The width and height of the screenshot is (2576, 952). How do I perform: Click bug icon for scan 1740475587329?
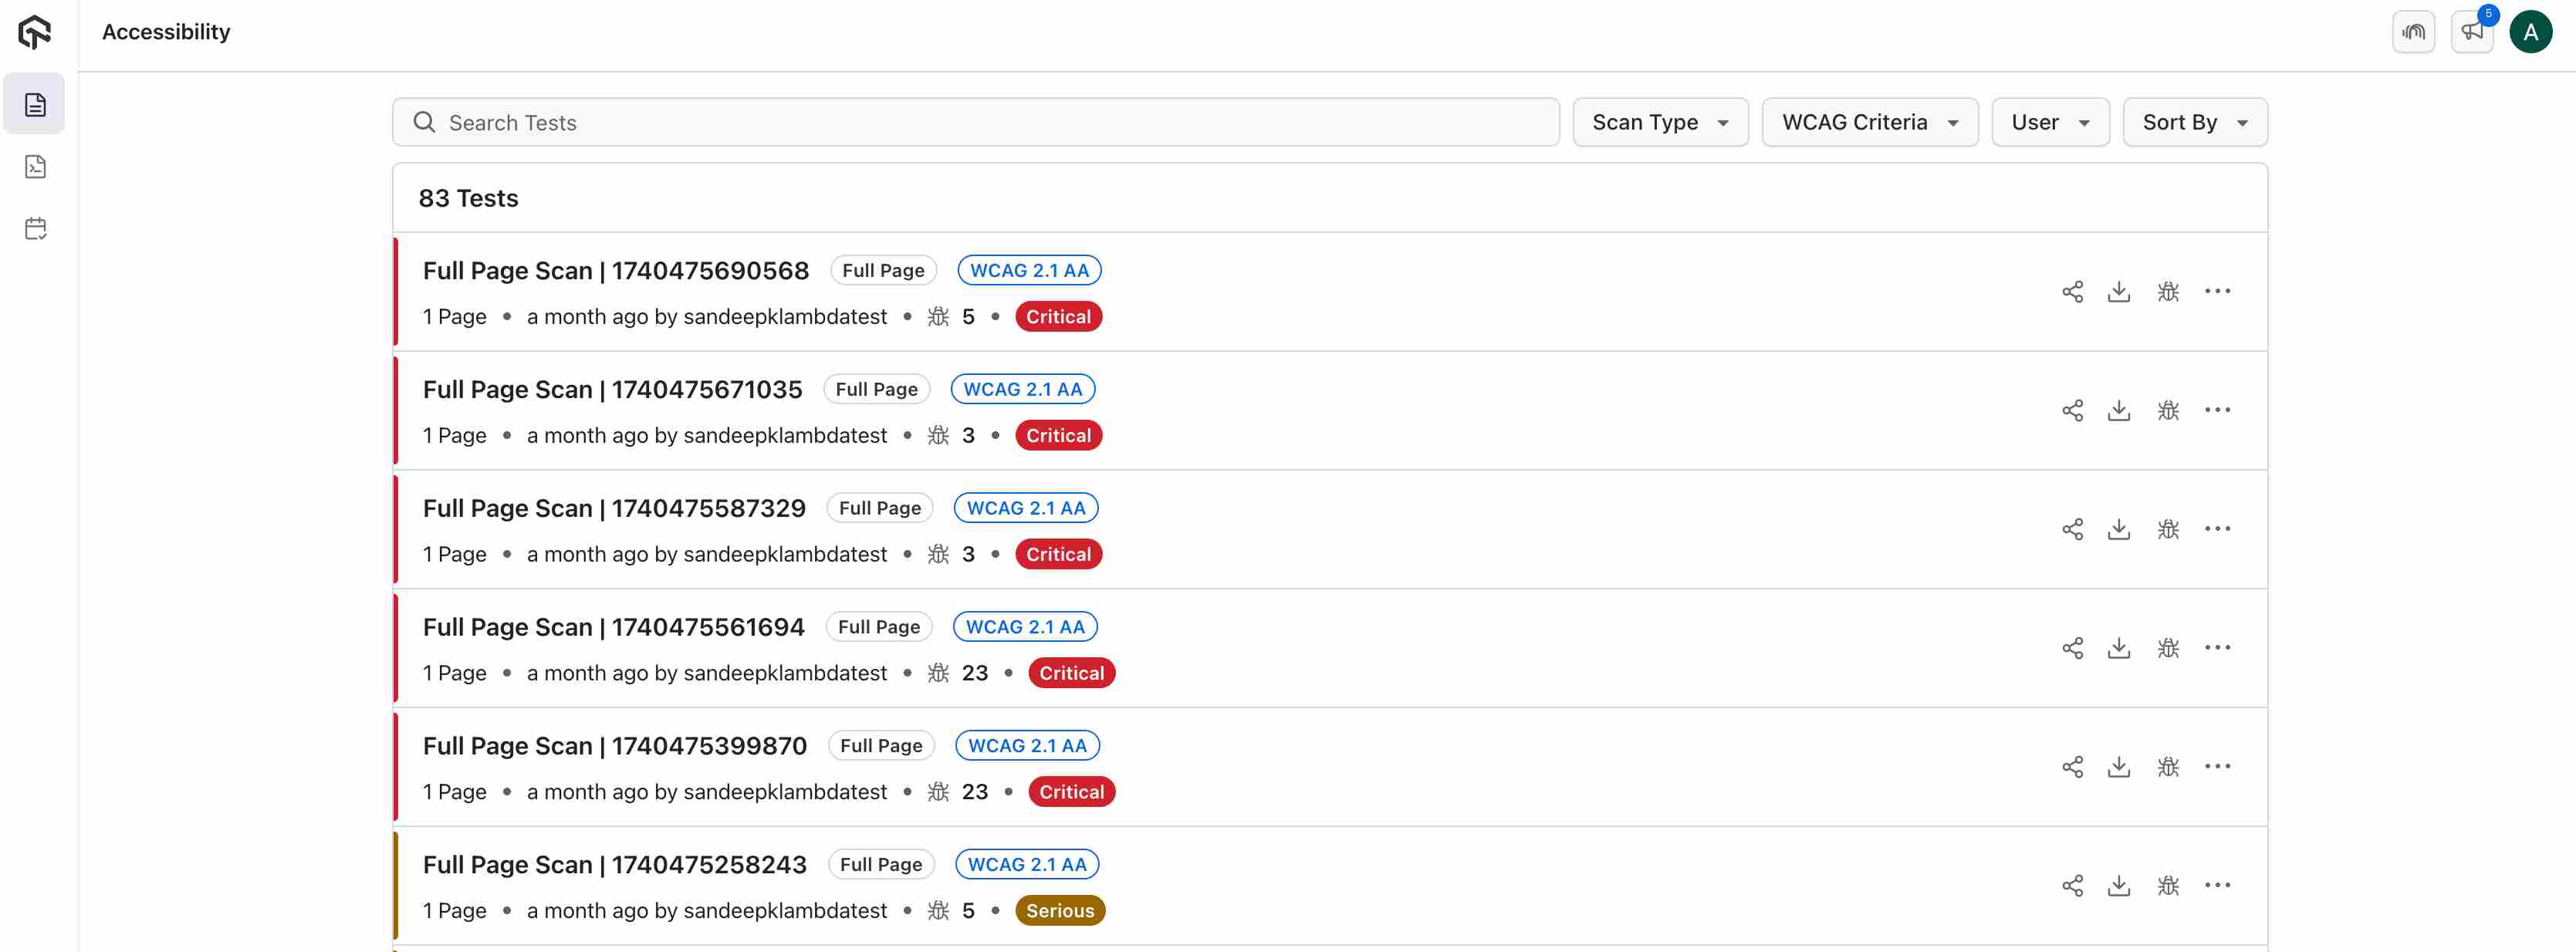pos(2167,530)
